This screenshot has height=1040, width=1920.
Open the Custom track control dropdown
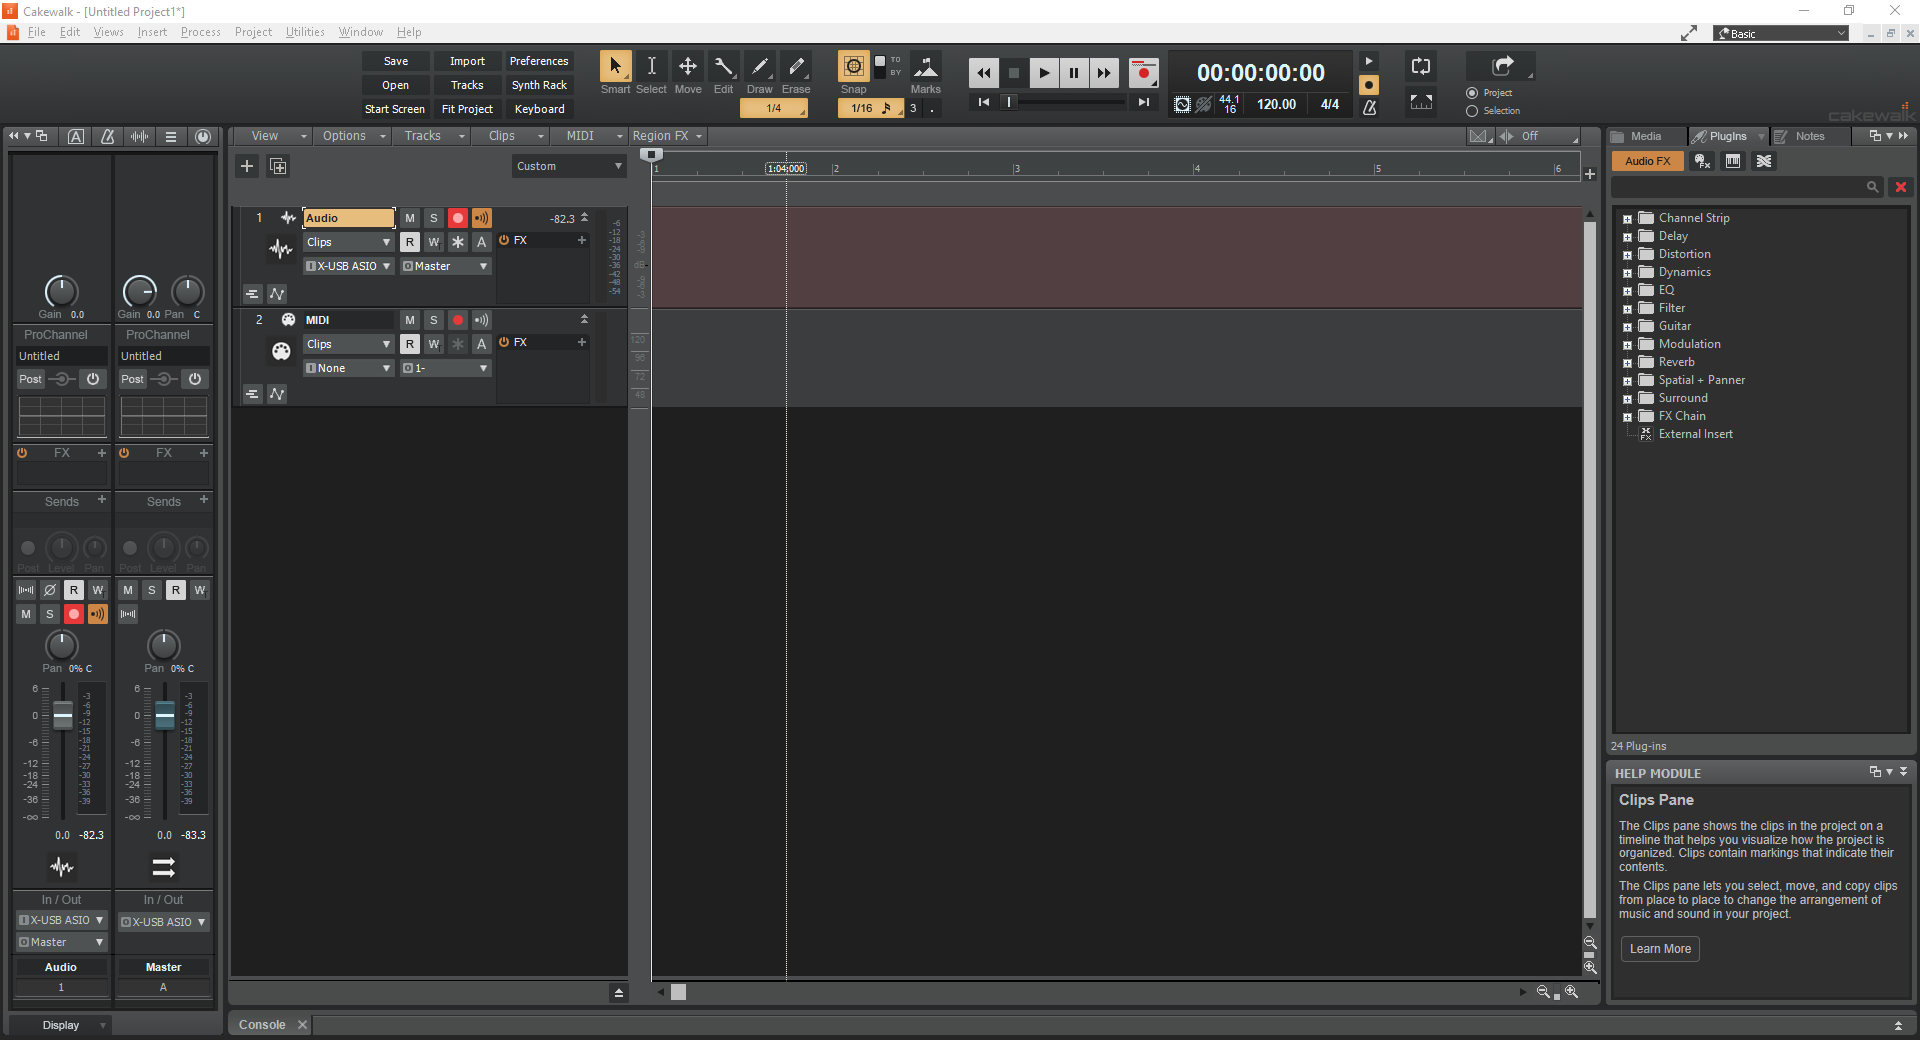click(569, 166)
